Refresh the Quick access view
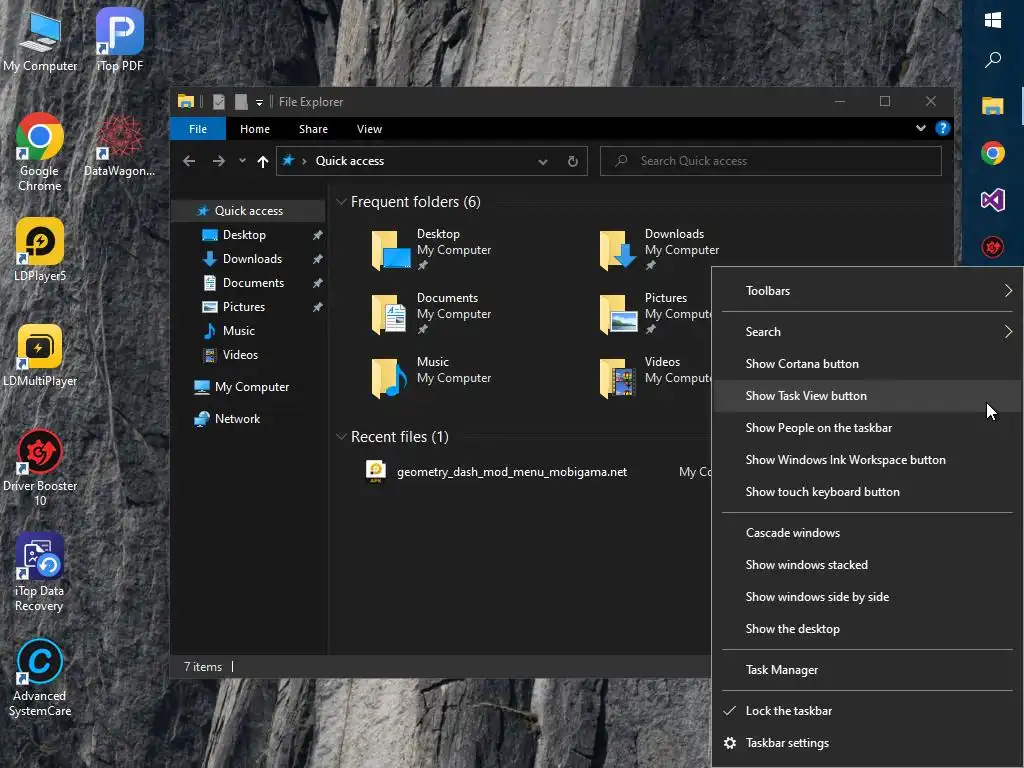Image resolution: width=1024 pixels, height=768 pixels. (573, 161)
